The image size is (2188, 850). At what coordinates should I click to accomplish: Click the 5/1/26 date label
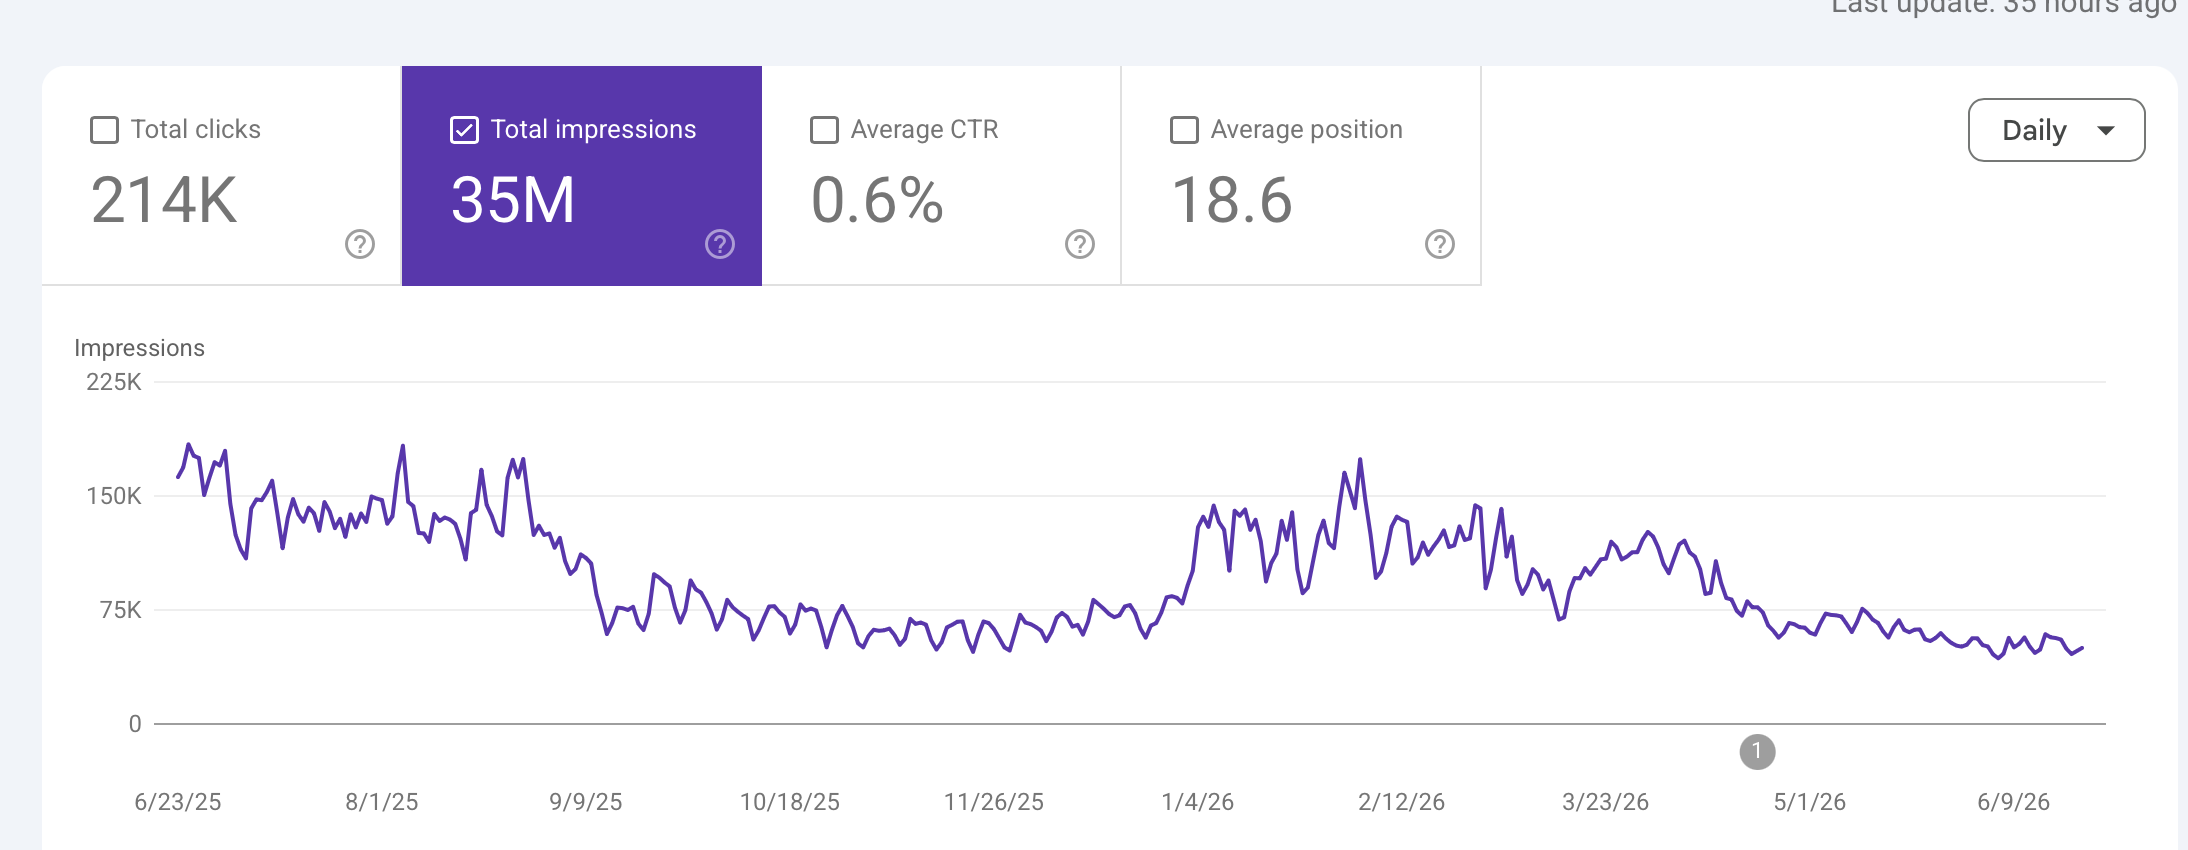click(1810, 802)
